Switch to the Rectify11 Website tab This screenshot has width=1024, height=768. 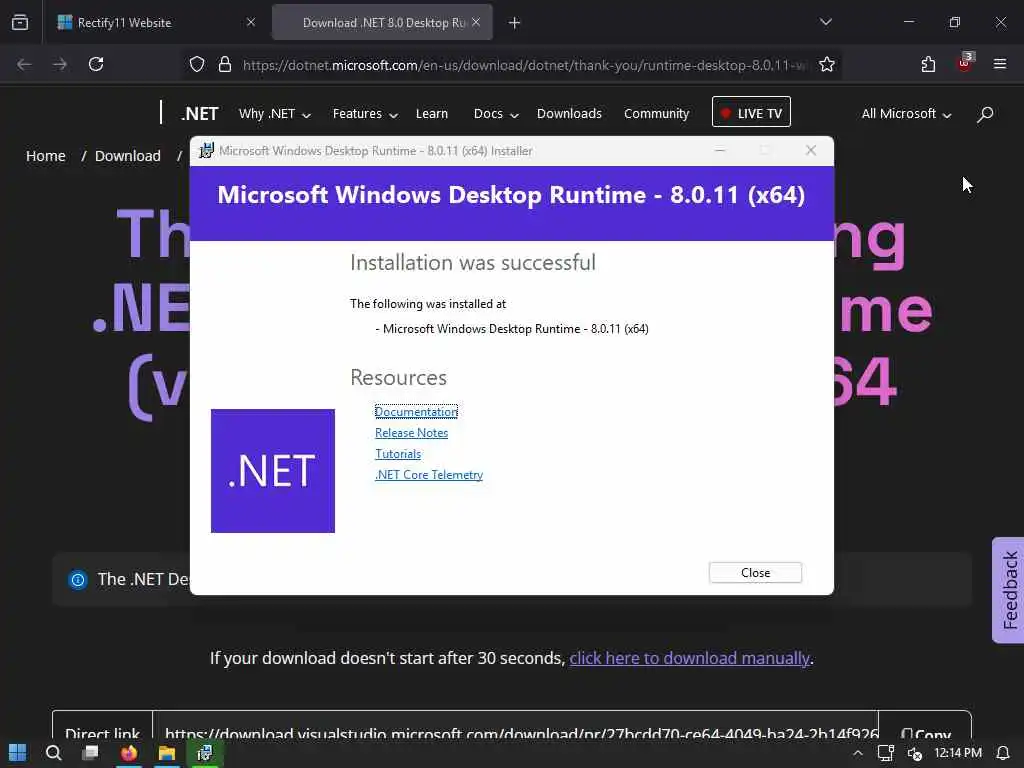pos(155,23)
